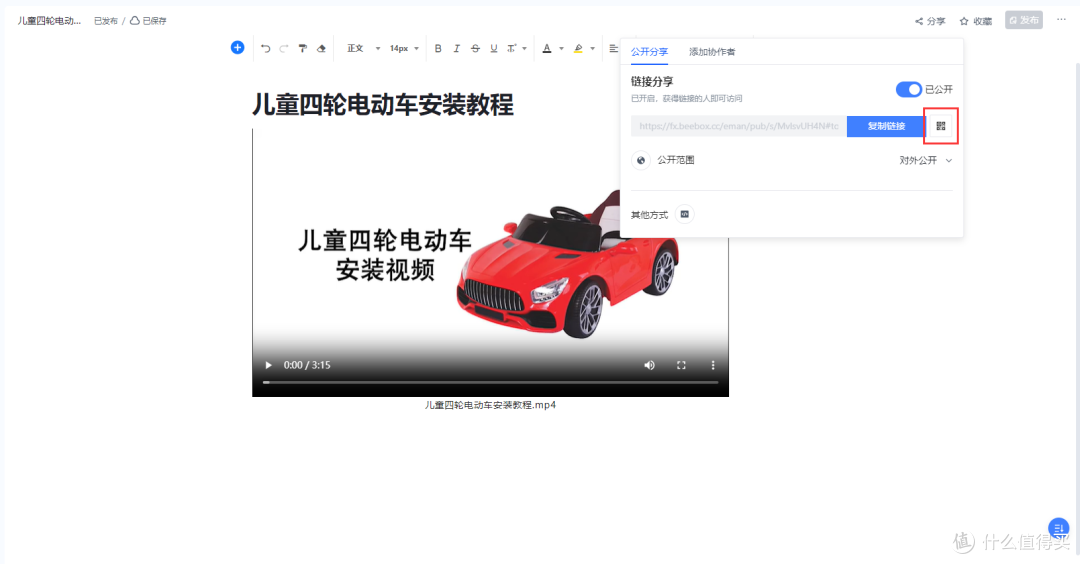Click the video progress bar
This screenshot has width=1080, height=564.
click(490, 382)
